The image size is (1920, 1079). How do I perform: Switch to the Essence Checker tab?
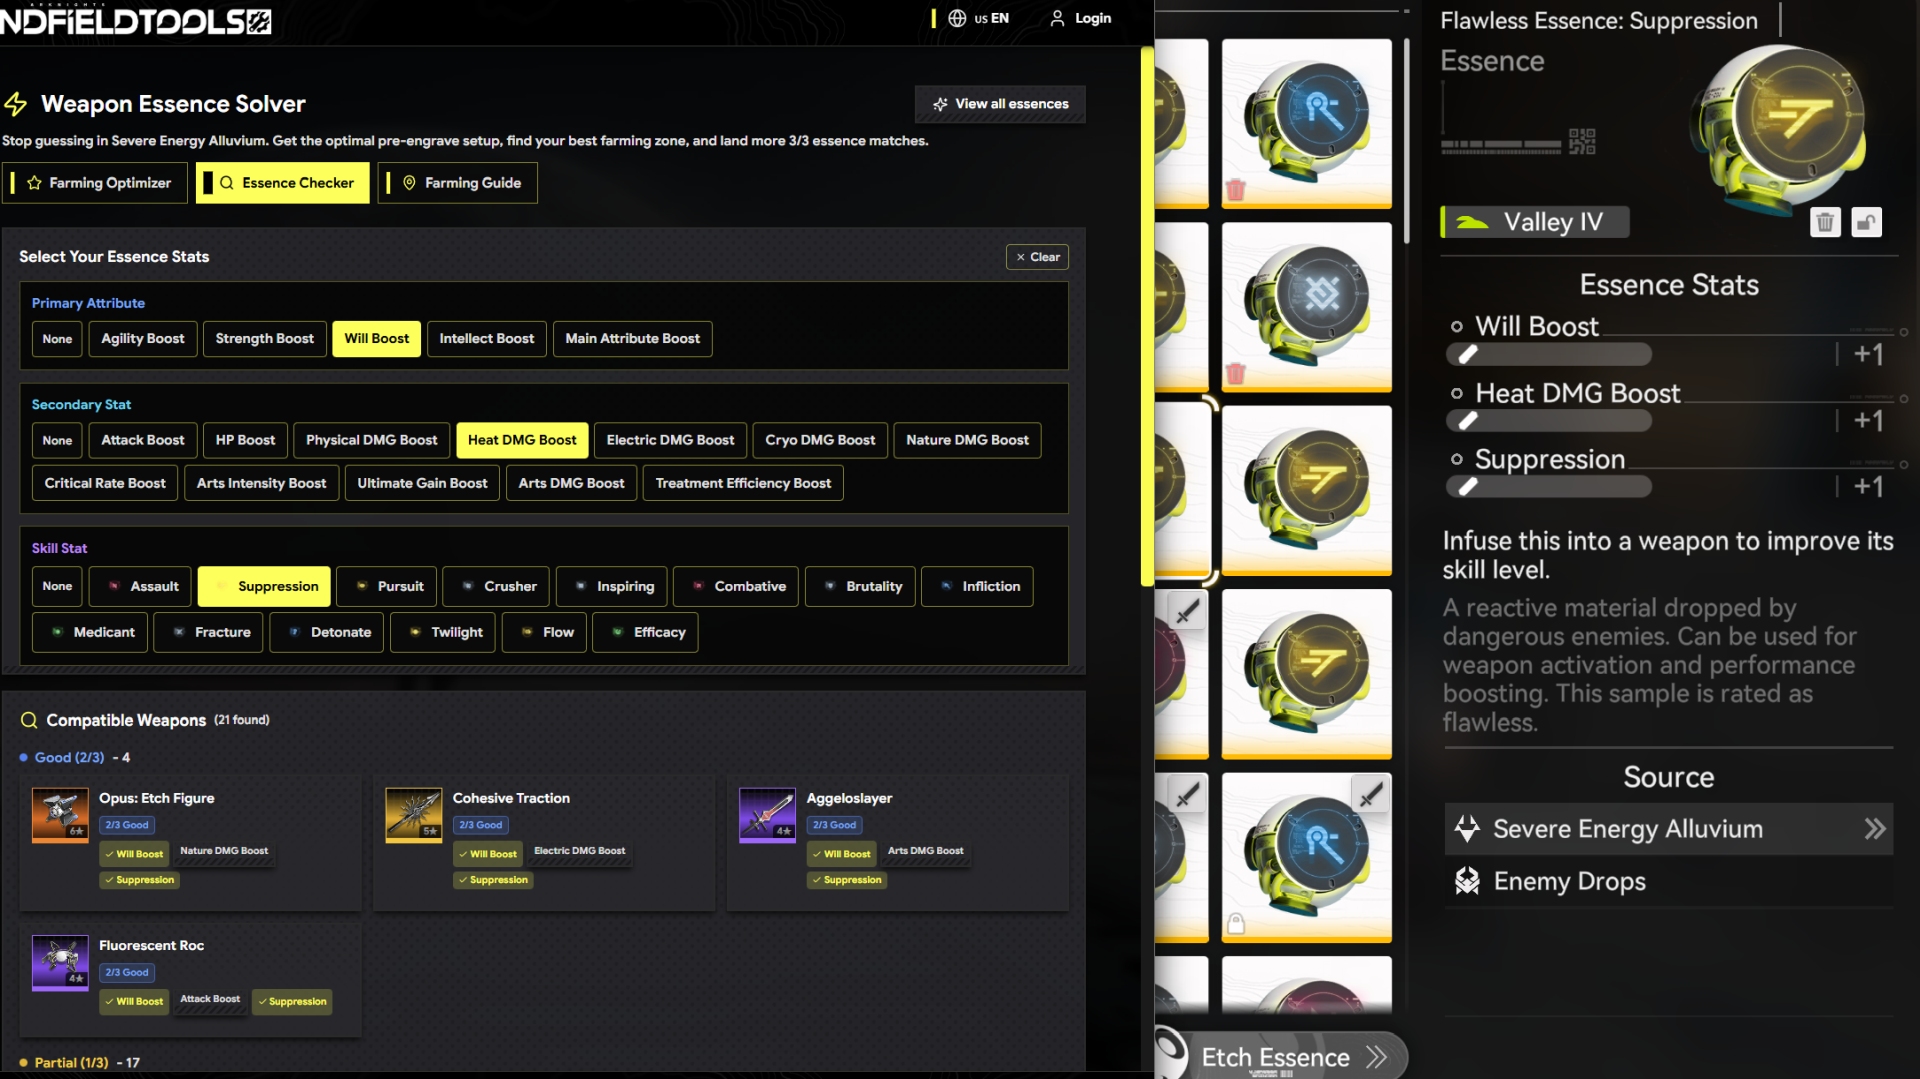[x=283, y=183]
